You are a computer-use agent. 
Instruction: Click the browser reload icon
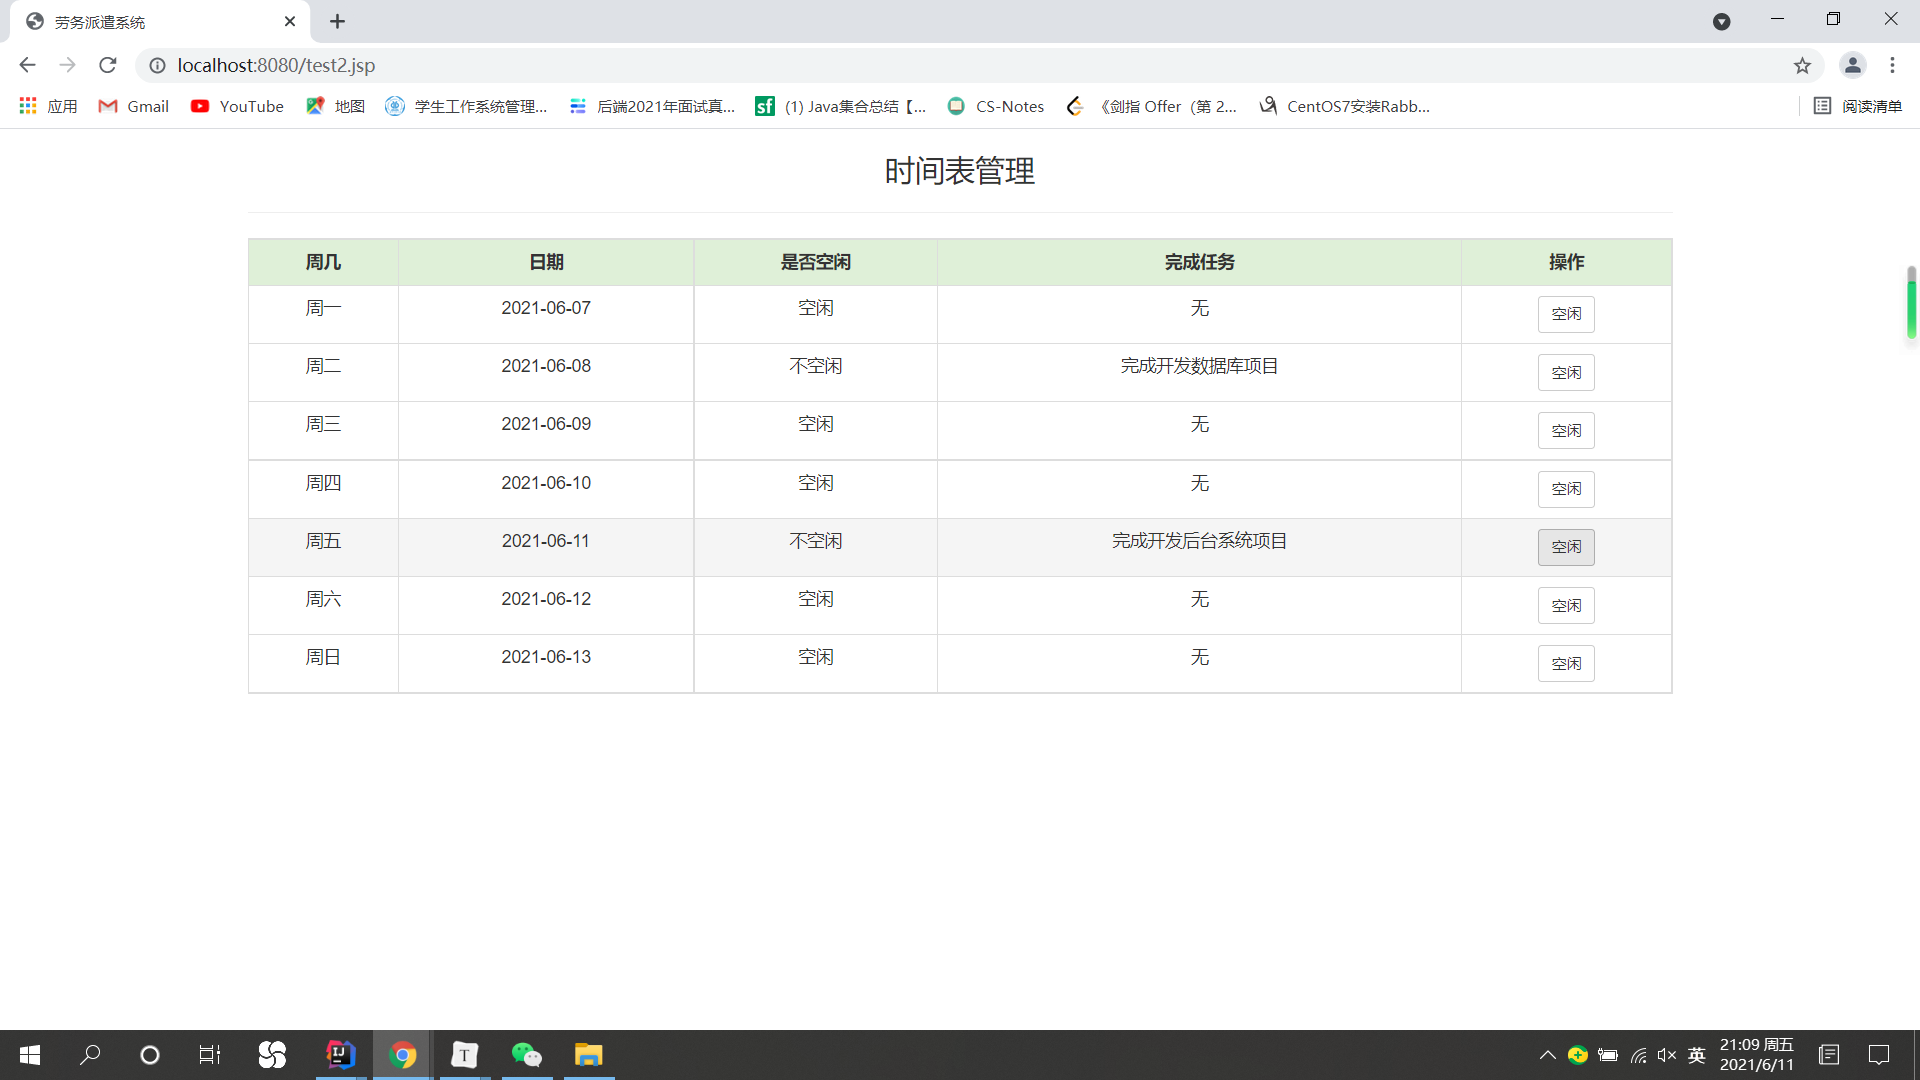coord(108,65)
